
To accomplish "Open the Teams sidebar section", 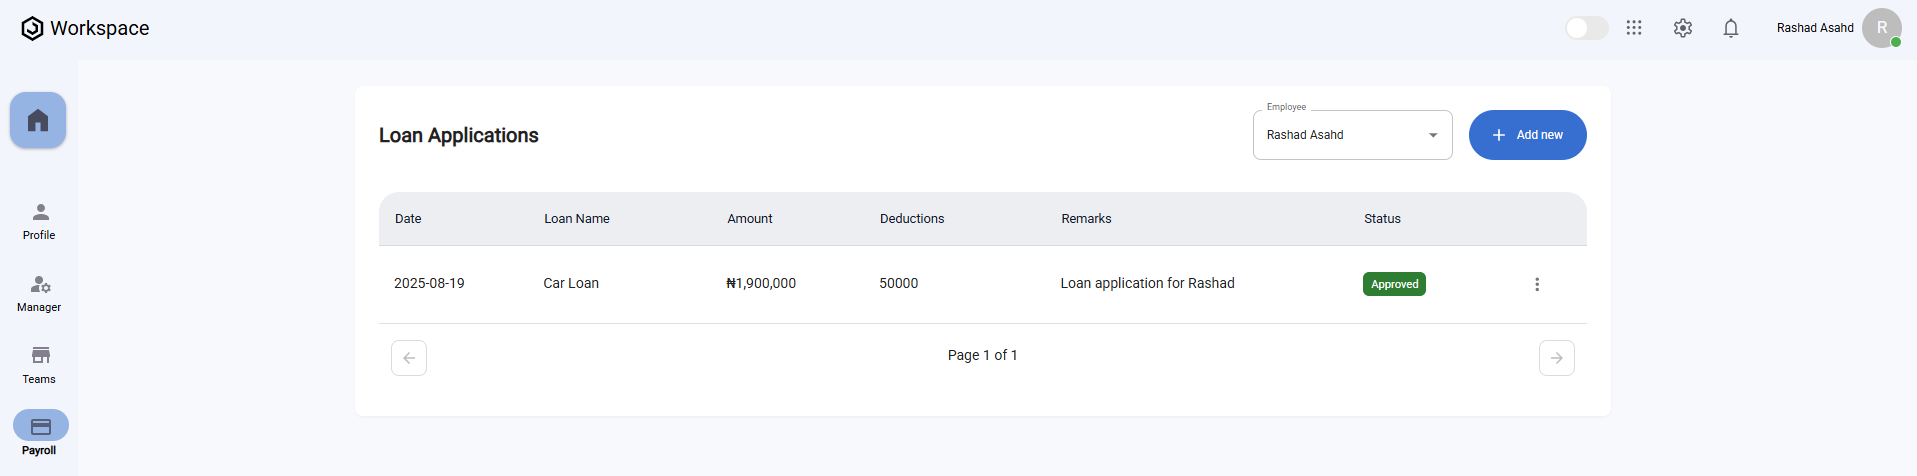I will point(40,365).
